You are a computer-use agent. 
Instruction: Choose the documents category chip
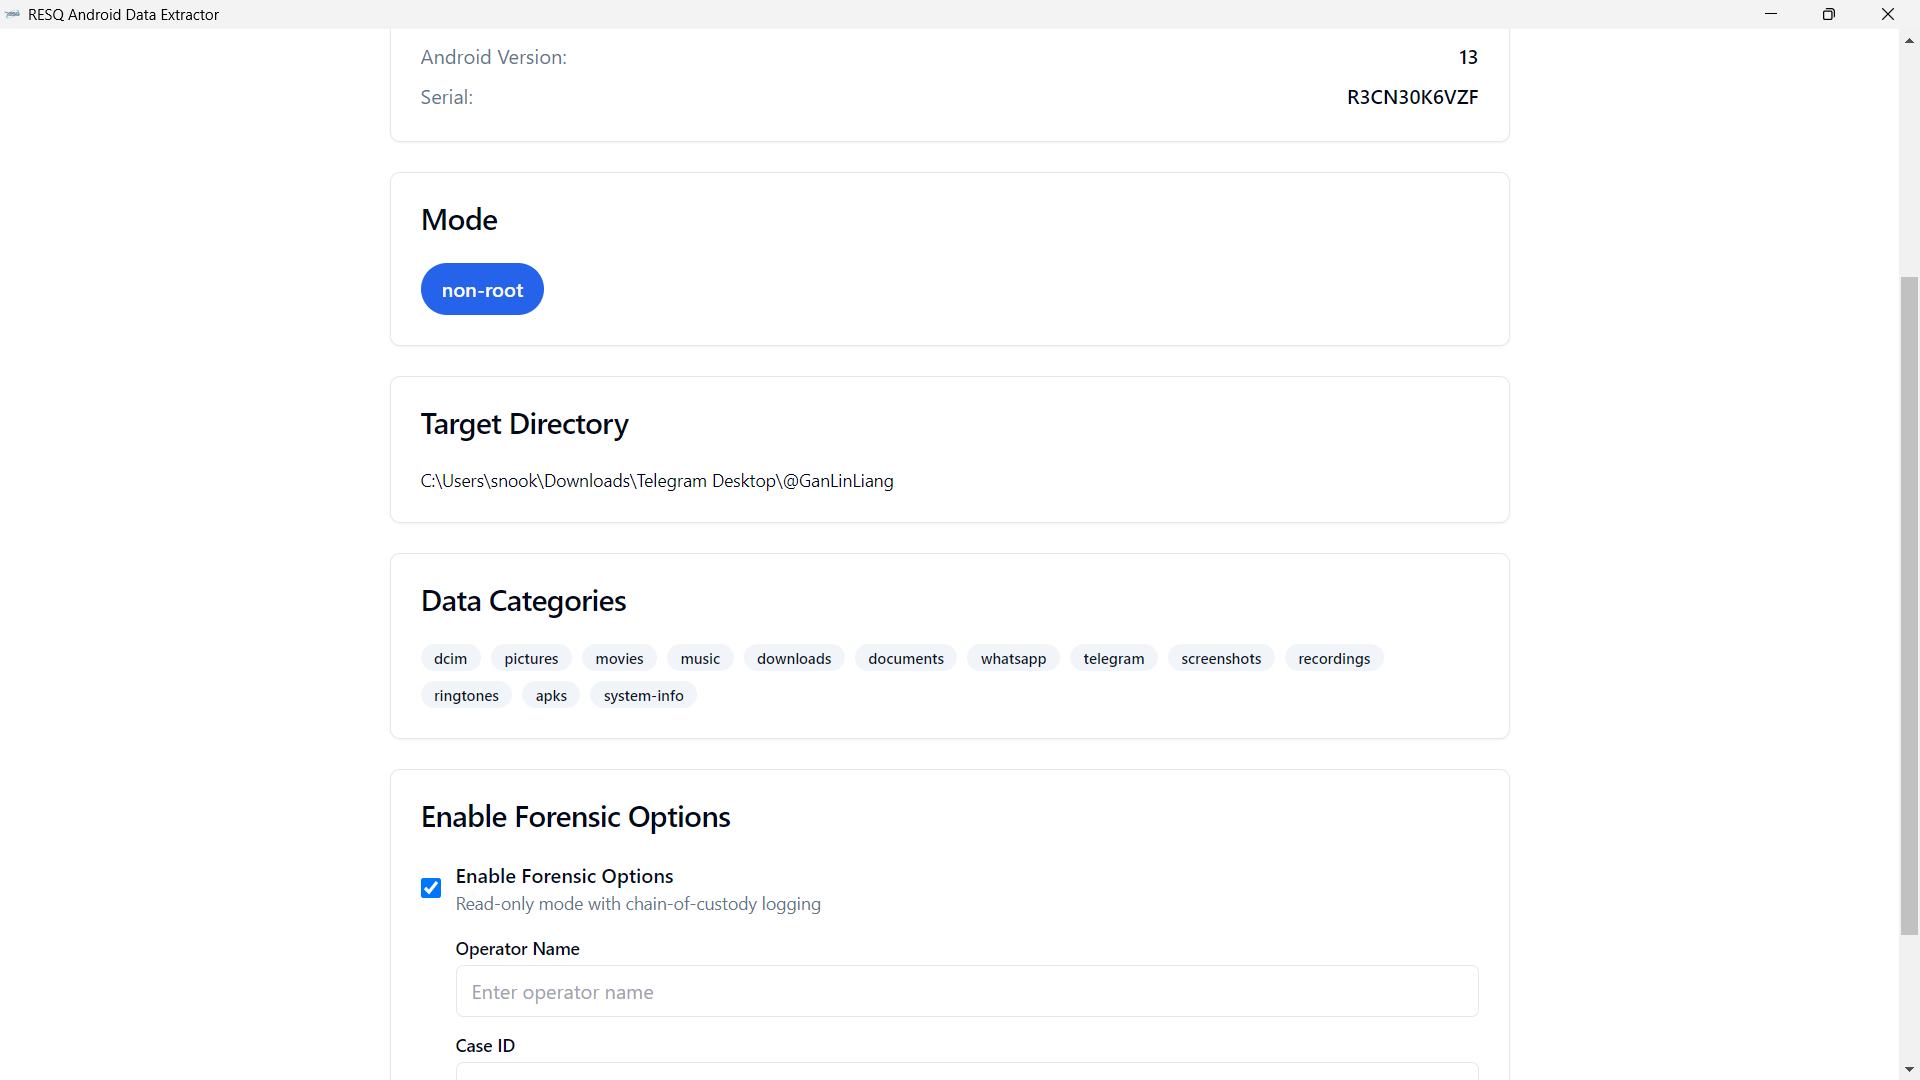tap(906, 659)
